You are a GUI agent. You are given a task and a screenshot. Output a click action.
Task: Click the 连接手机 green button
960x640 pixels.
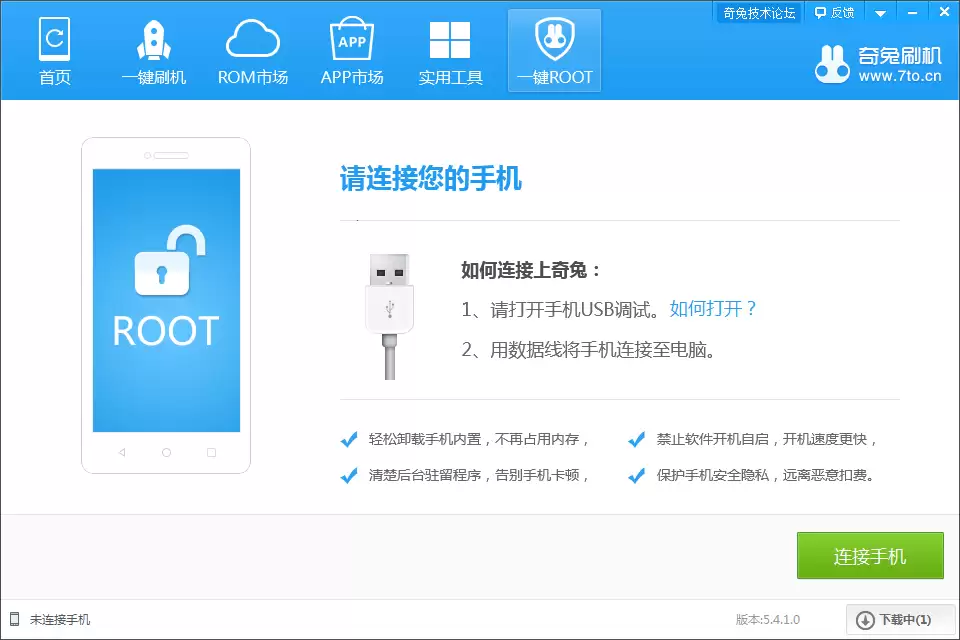(870, 556)
